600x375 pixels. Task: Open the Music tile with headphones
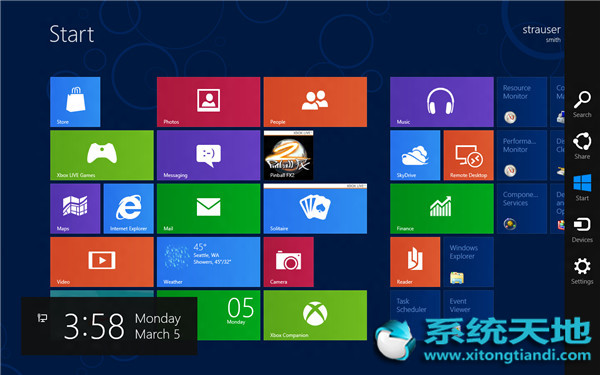click(442, 102)
